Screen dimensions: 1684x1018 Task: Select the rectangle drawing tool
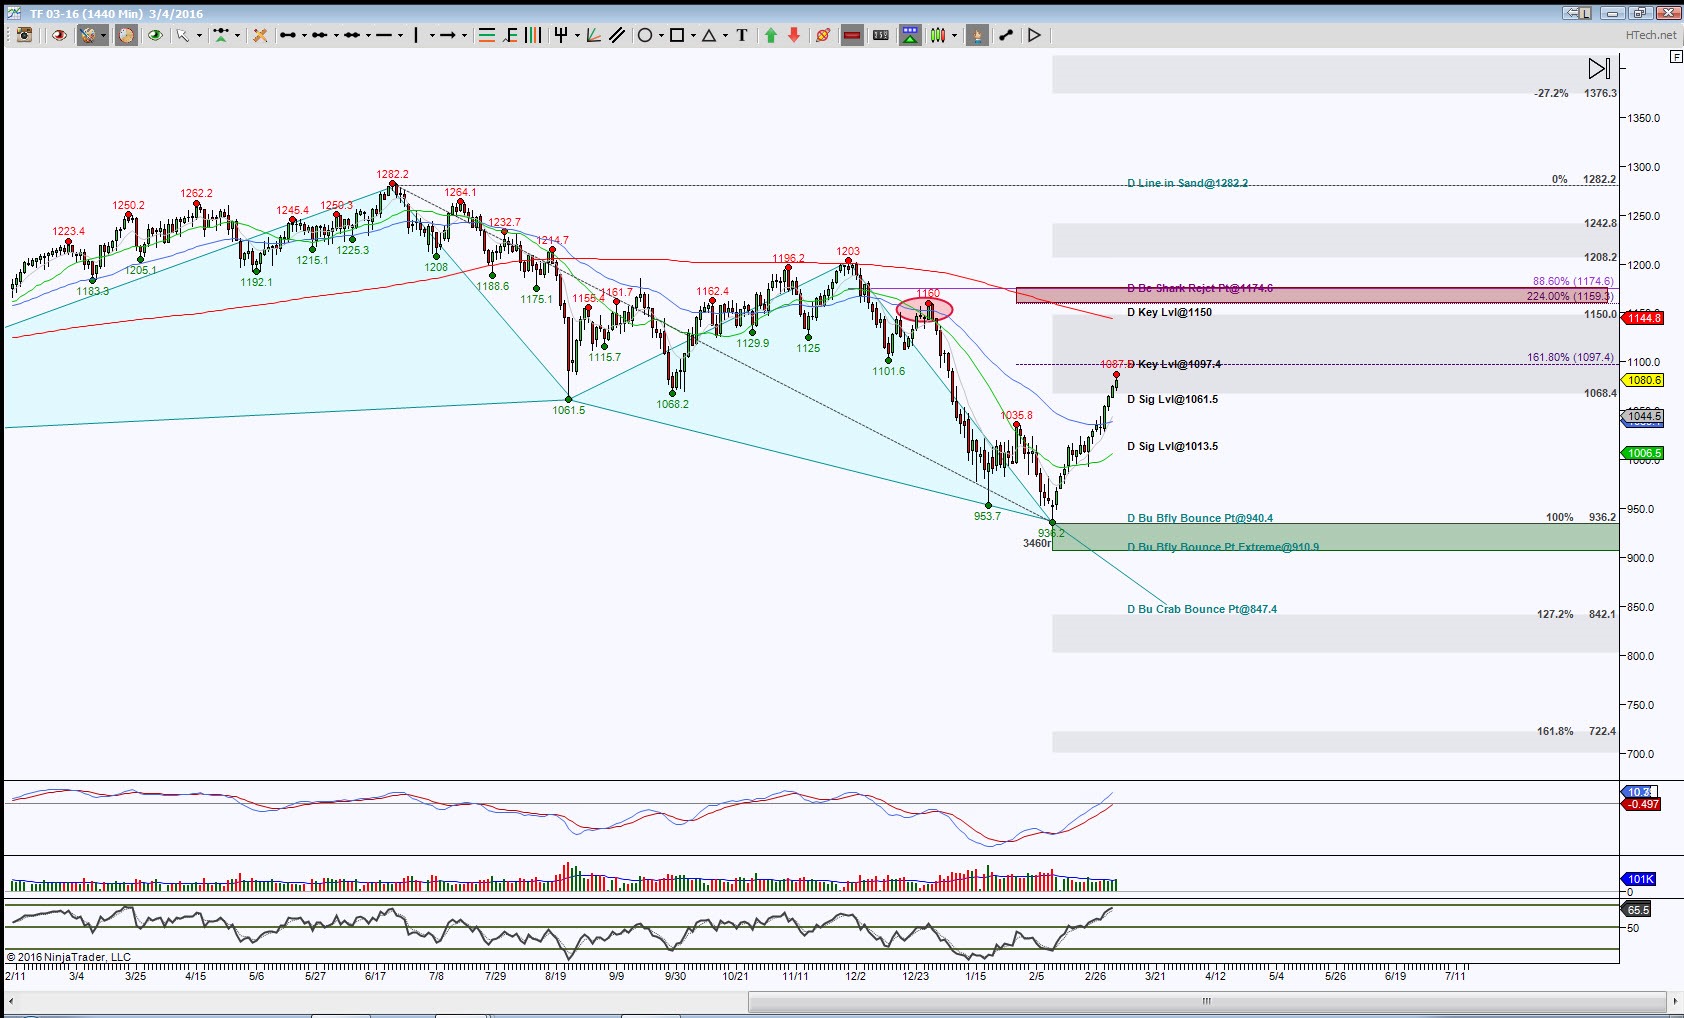pos(677,35)
